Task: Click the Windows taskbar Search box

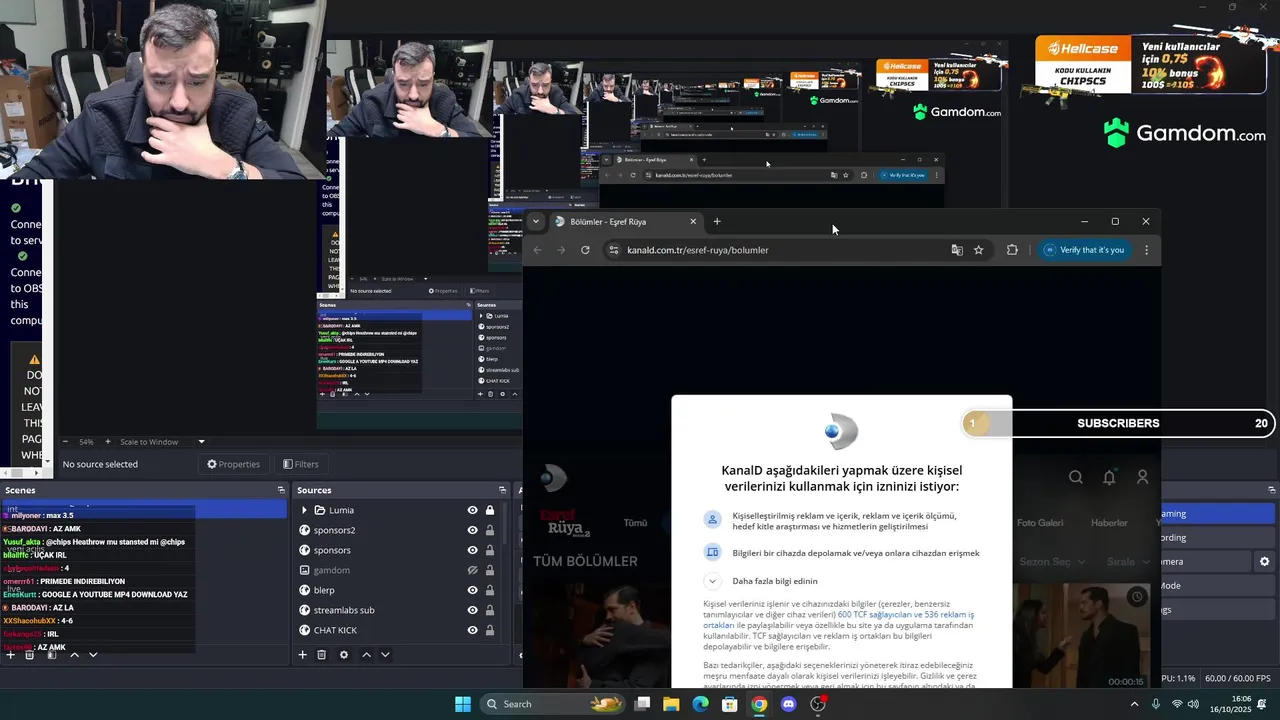Action: point(553,704)
